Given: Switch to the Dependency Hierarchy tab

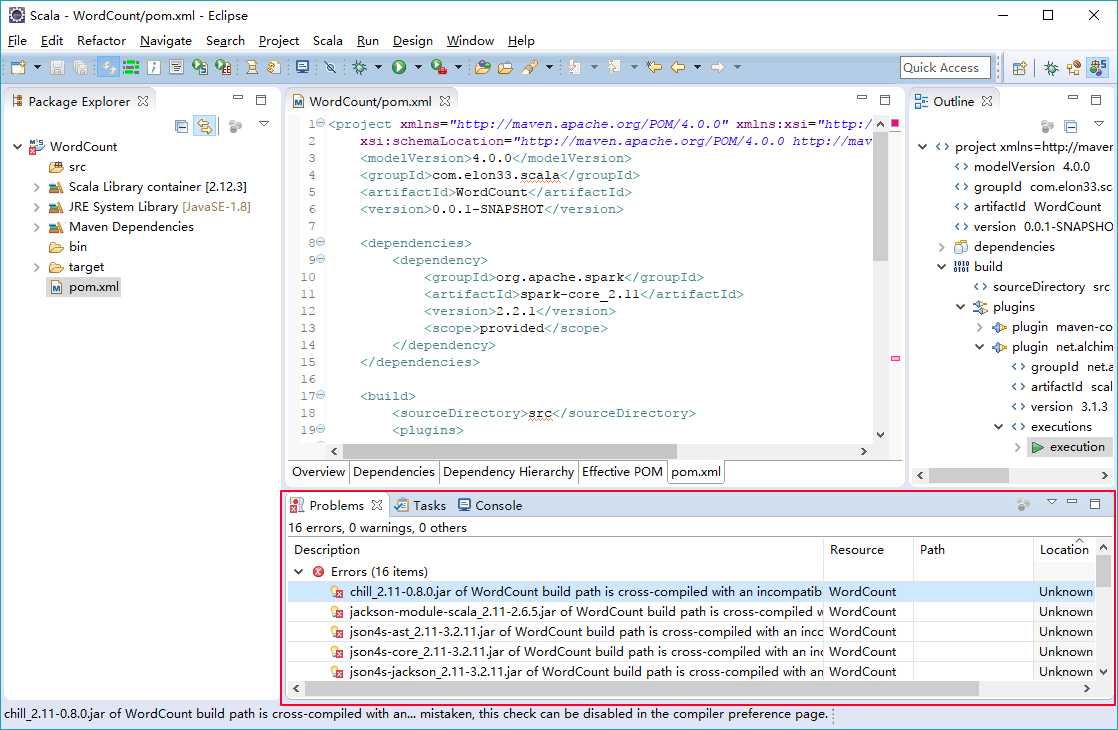Looking at the screenshot, I should pyautogui.click(x=508, y=471).
